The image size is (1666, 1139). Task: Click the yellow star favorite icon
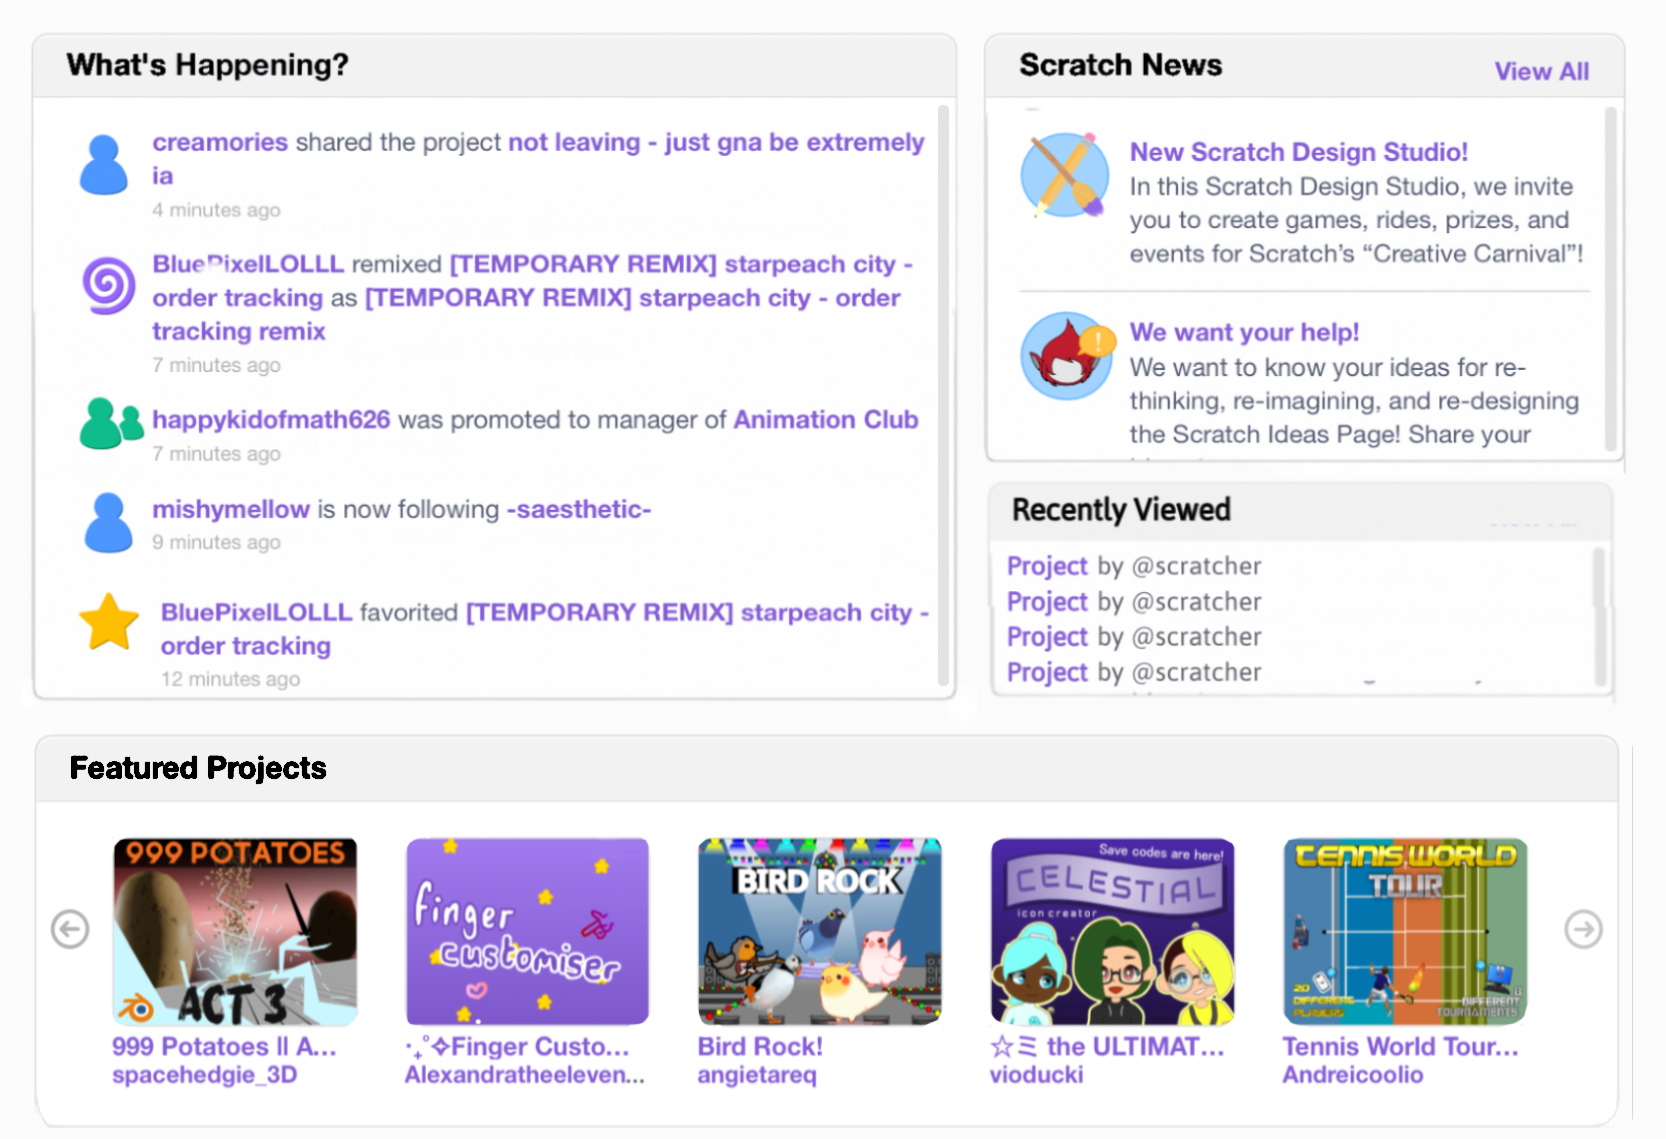click(x=109, y=623)
